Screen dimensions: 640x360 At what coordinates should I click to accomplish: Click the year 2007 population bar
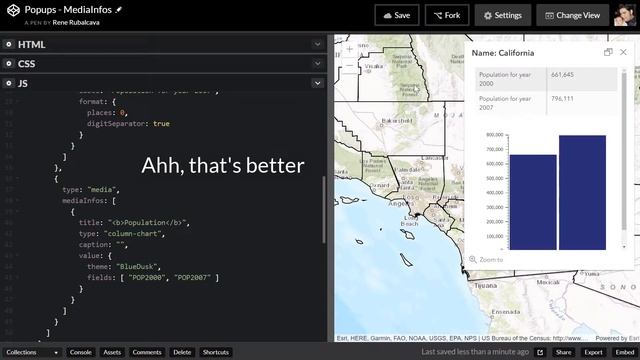tap(582, 192)
